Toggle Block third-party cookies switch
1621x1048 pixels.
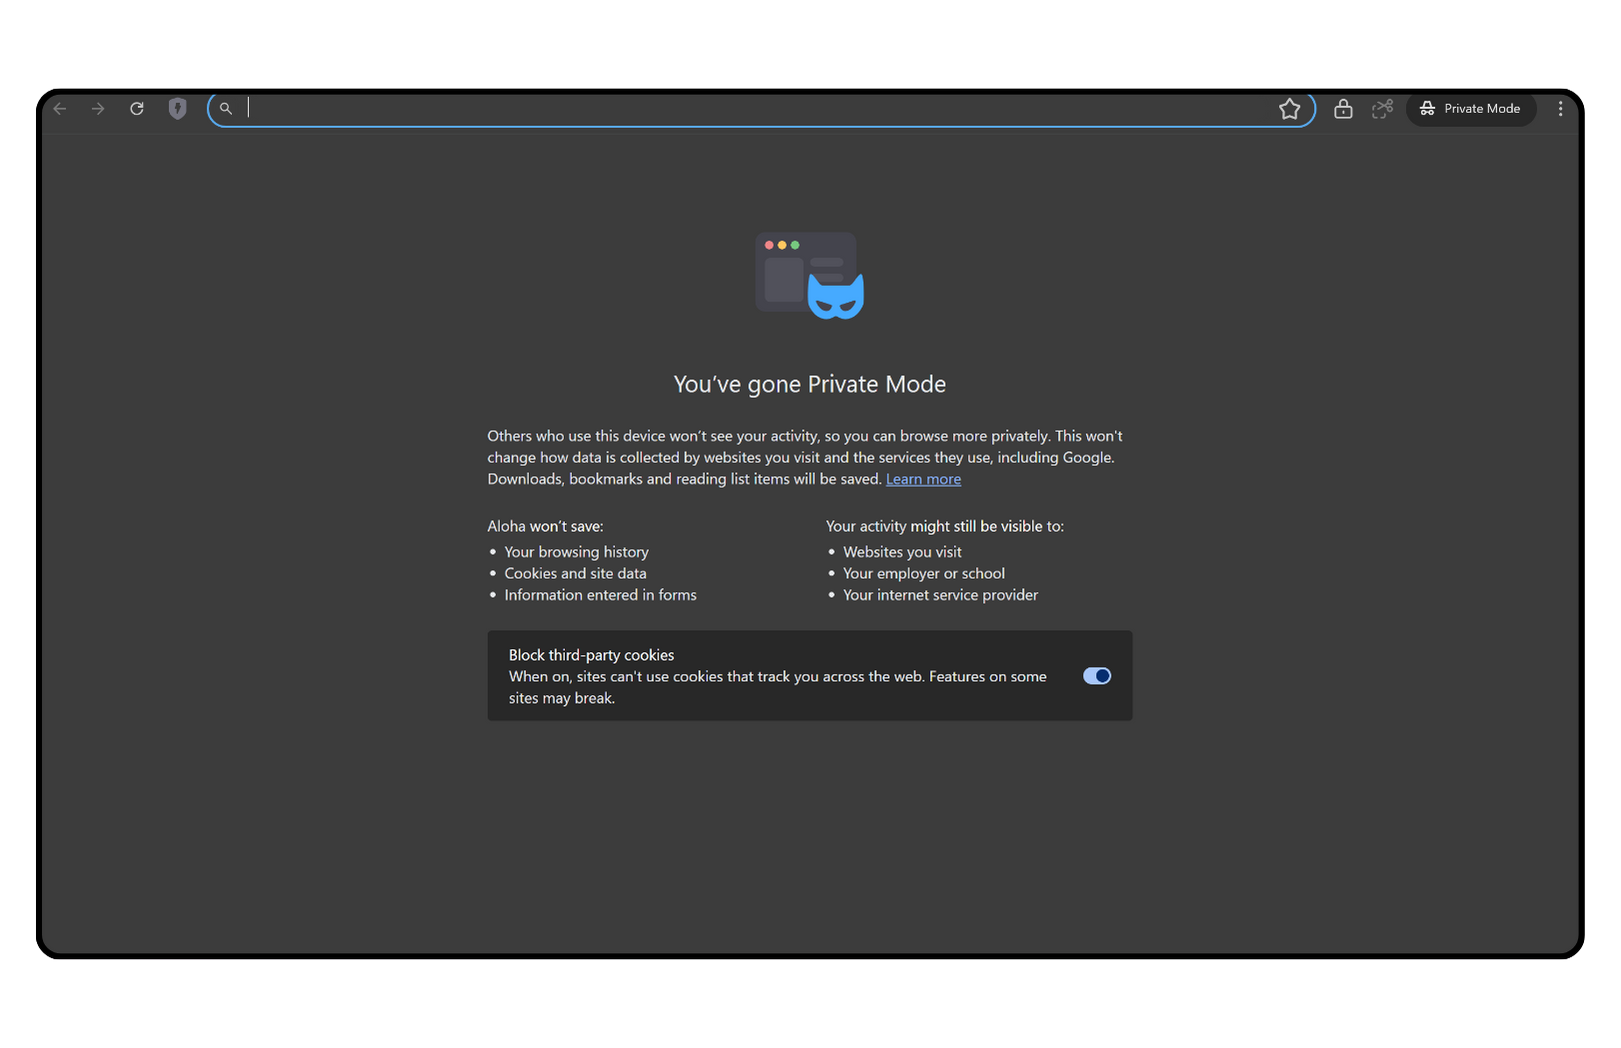[1097, 676]
